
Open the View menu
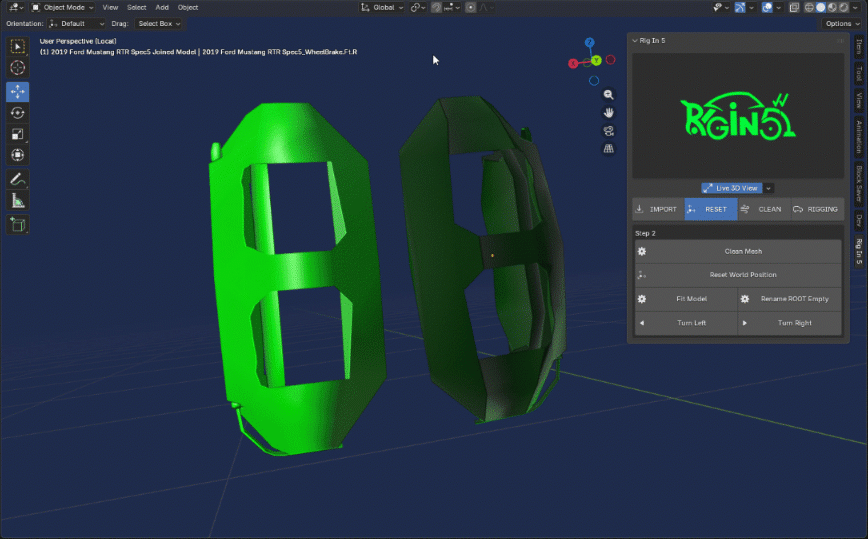(110, 7)
